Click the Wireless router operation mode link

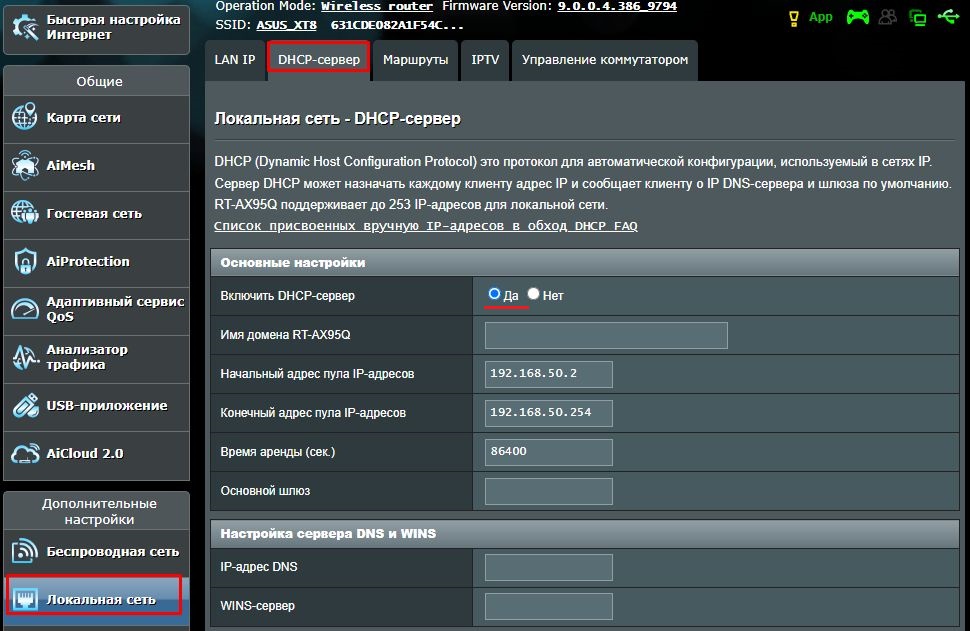[x=377, y=6]
